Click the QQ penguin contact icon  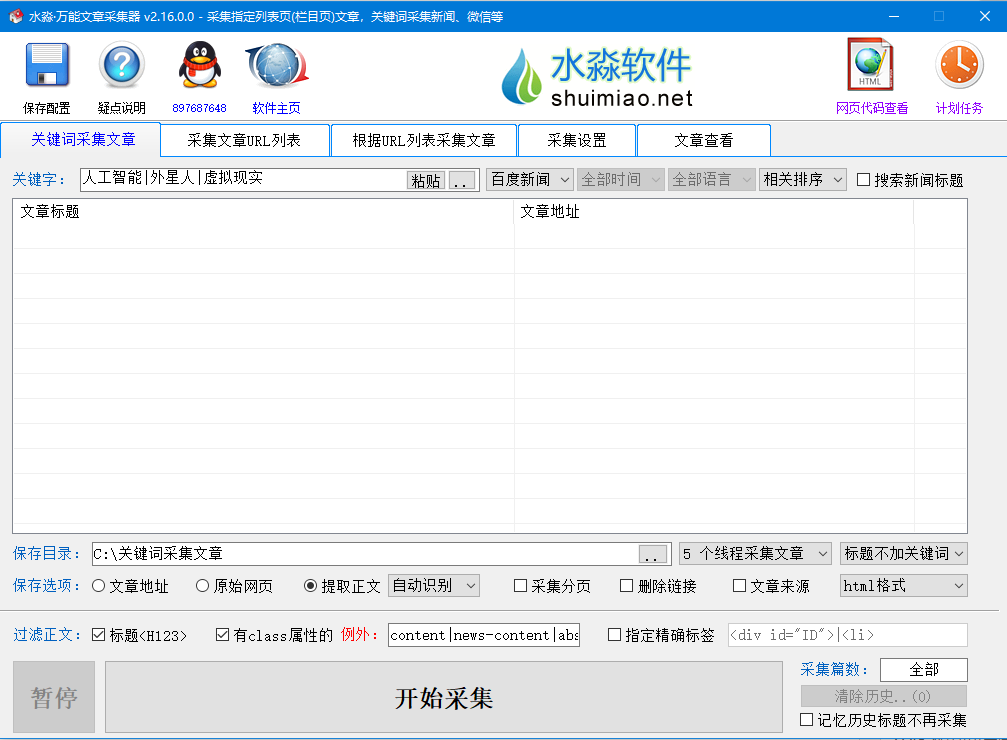pyautogui.click(x=199, y=67)
